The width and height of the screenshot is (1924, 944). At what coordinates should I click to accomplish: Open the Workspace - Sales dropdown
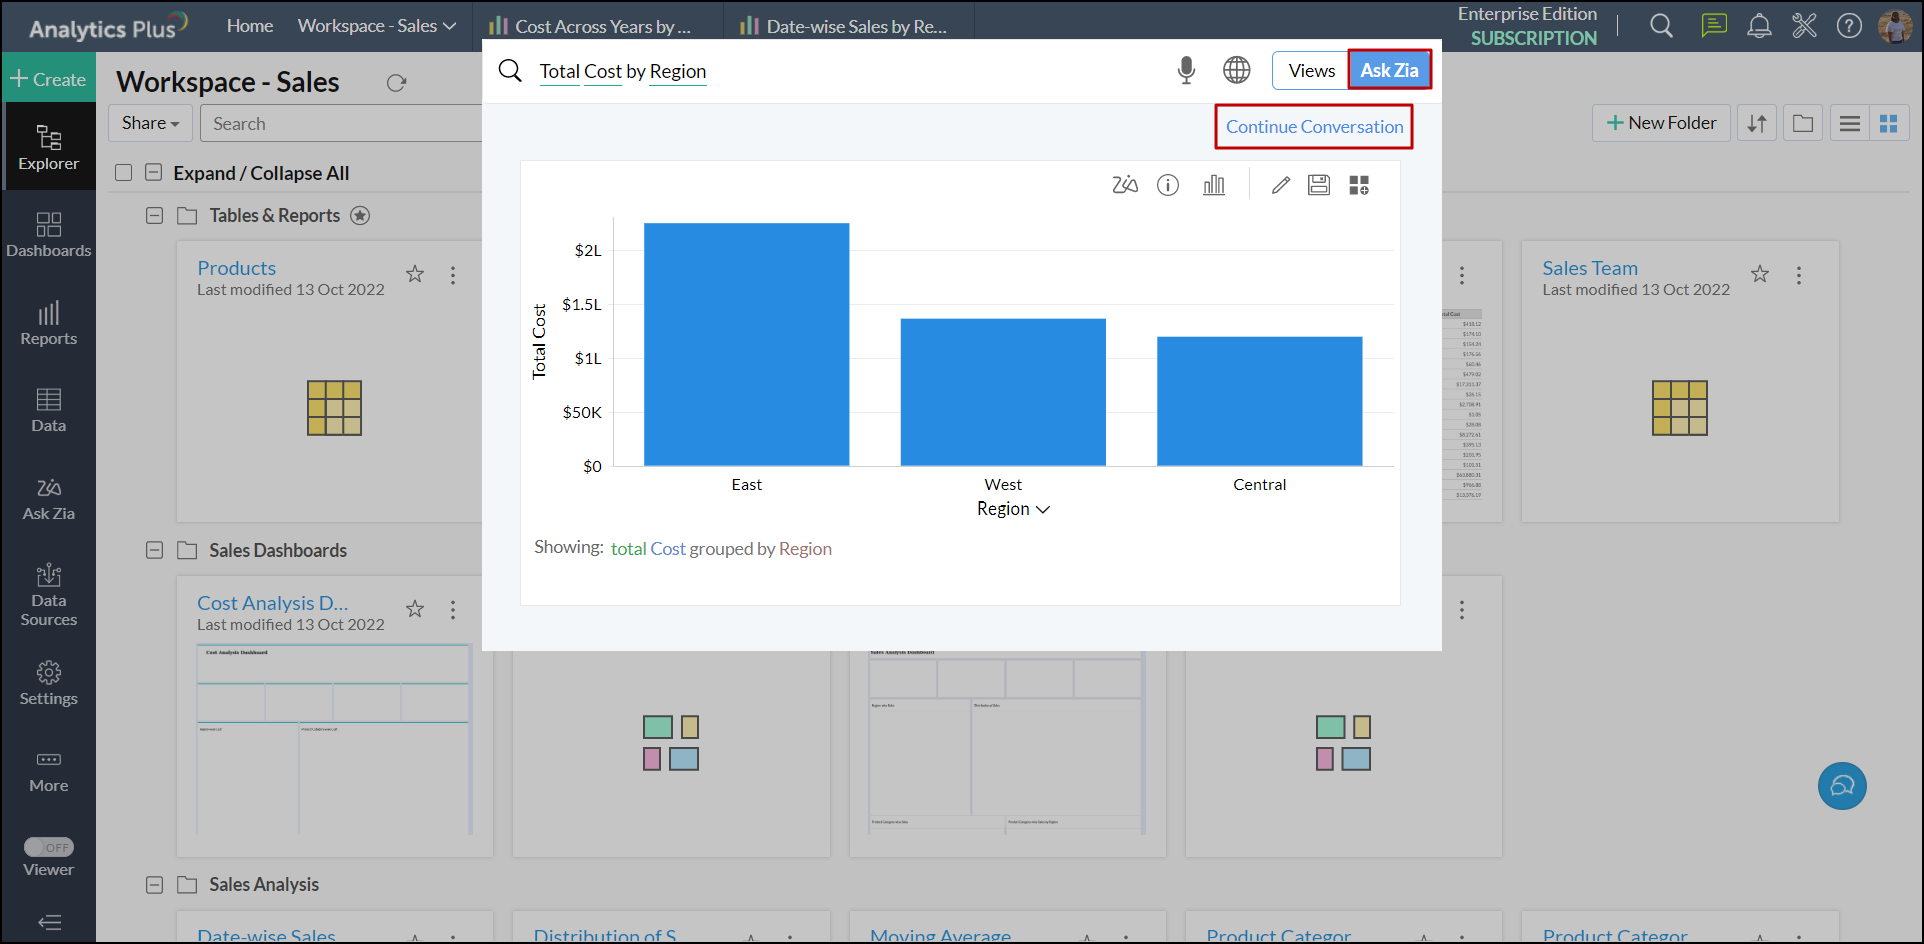click(376, 26)
